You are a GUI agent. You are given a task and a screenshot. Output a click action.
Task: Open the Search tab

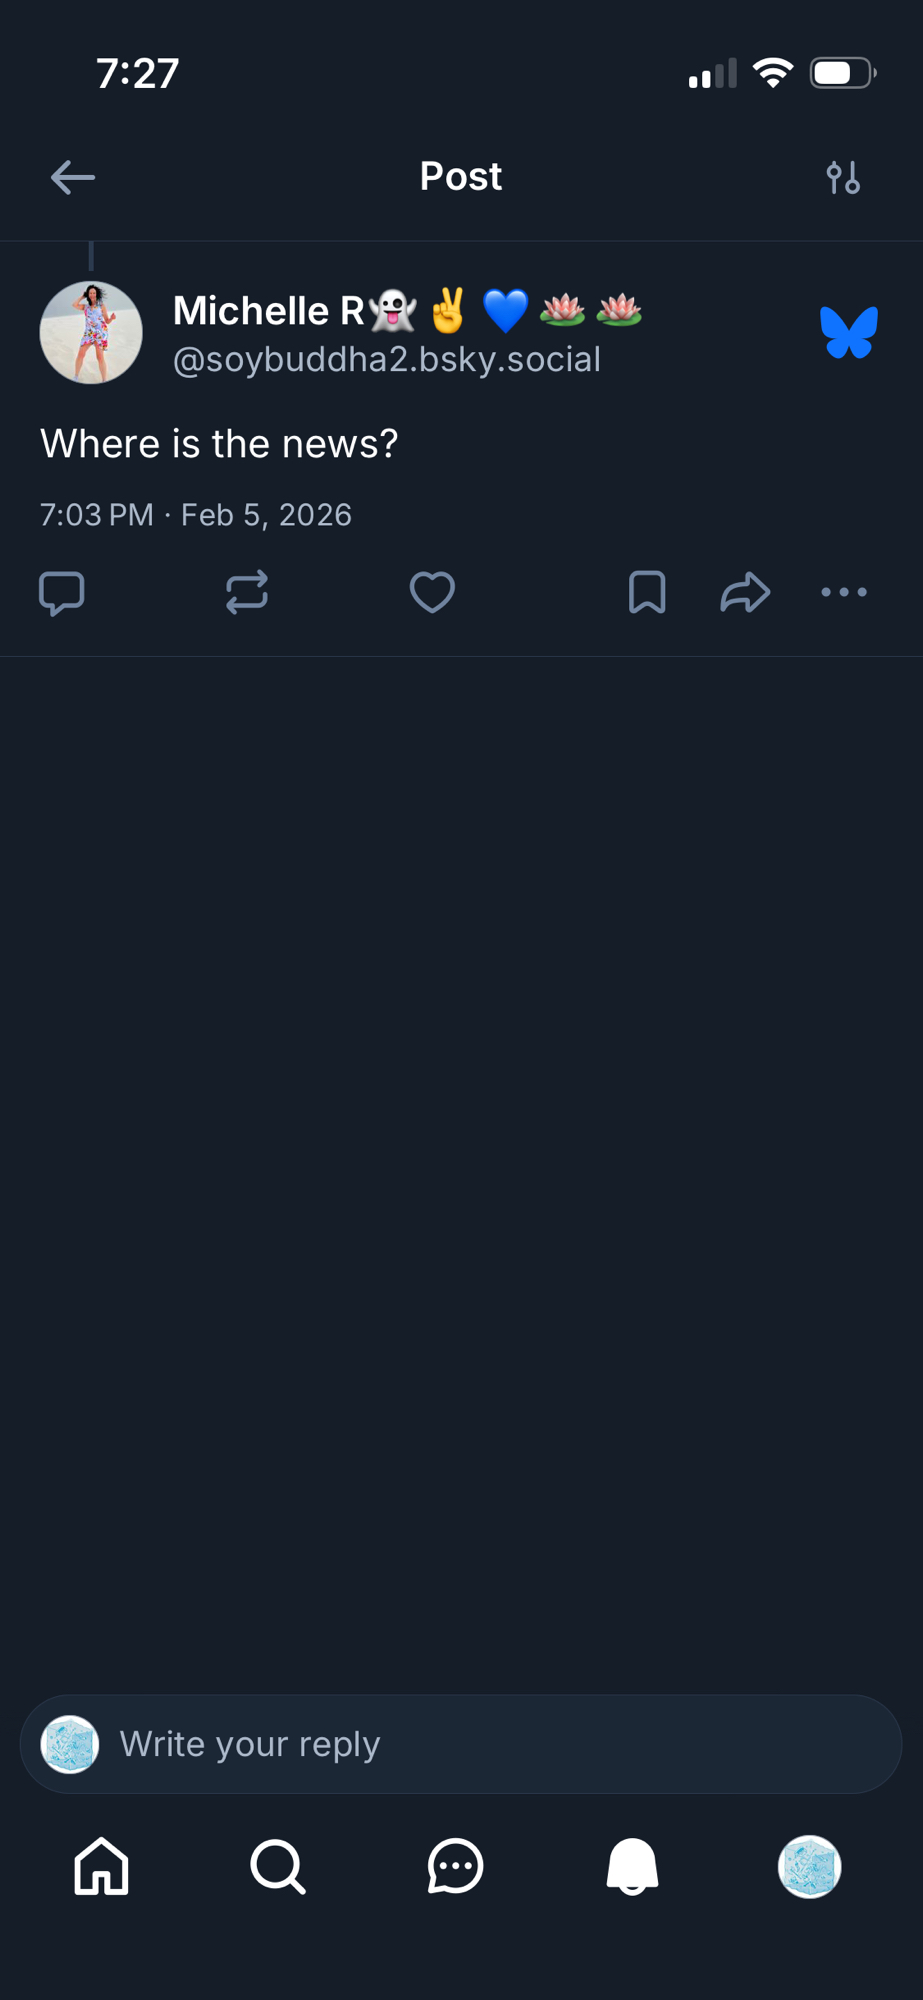point(278,1866)
